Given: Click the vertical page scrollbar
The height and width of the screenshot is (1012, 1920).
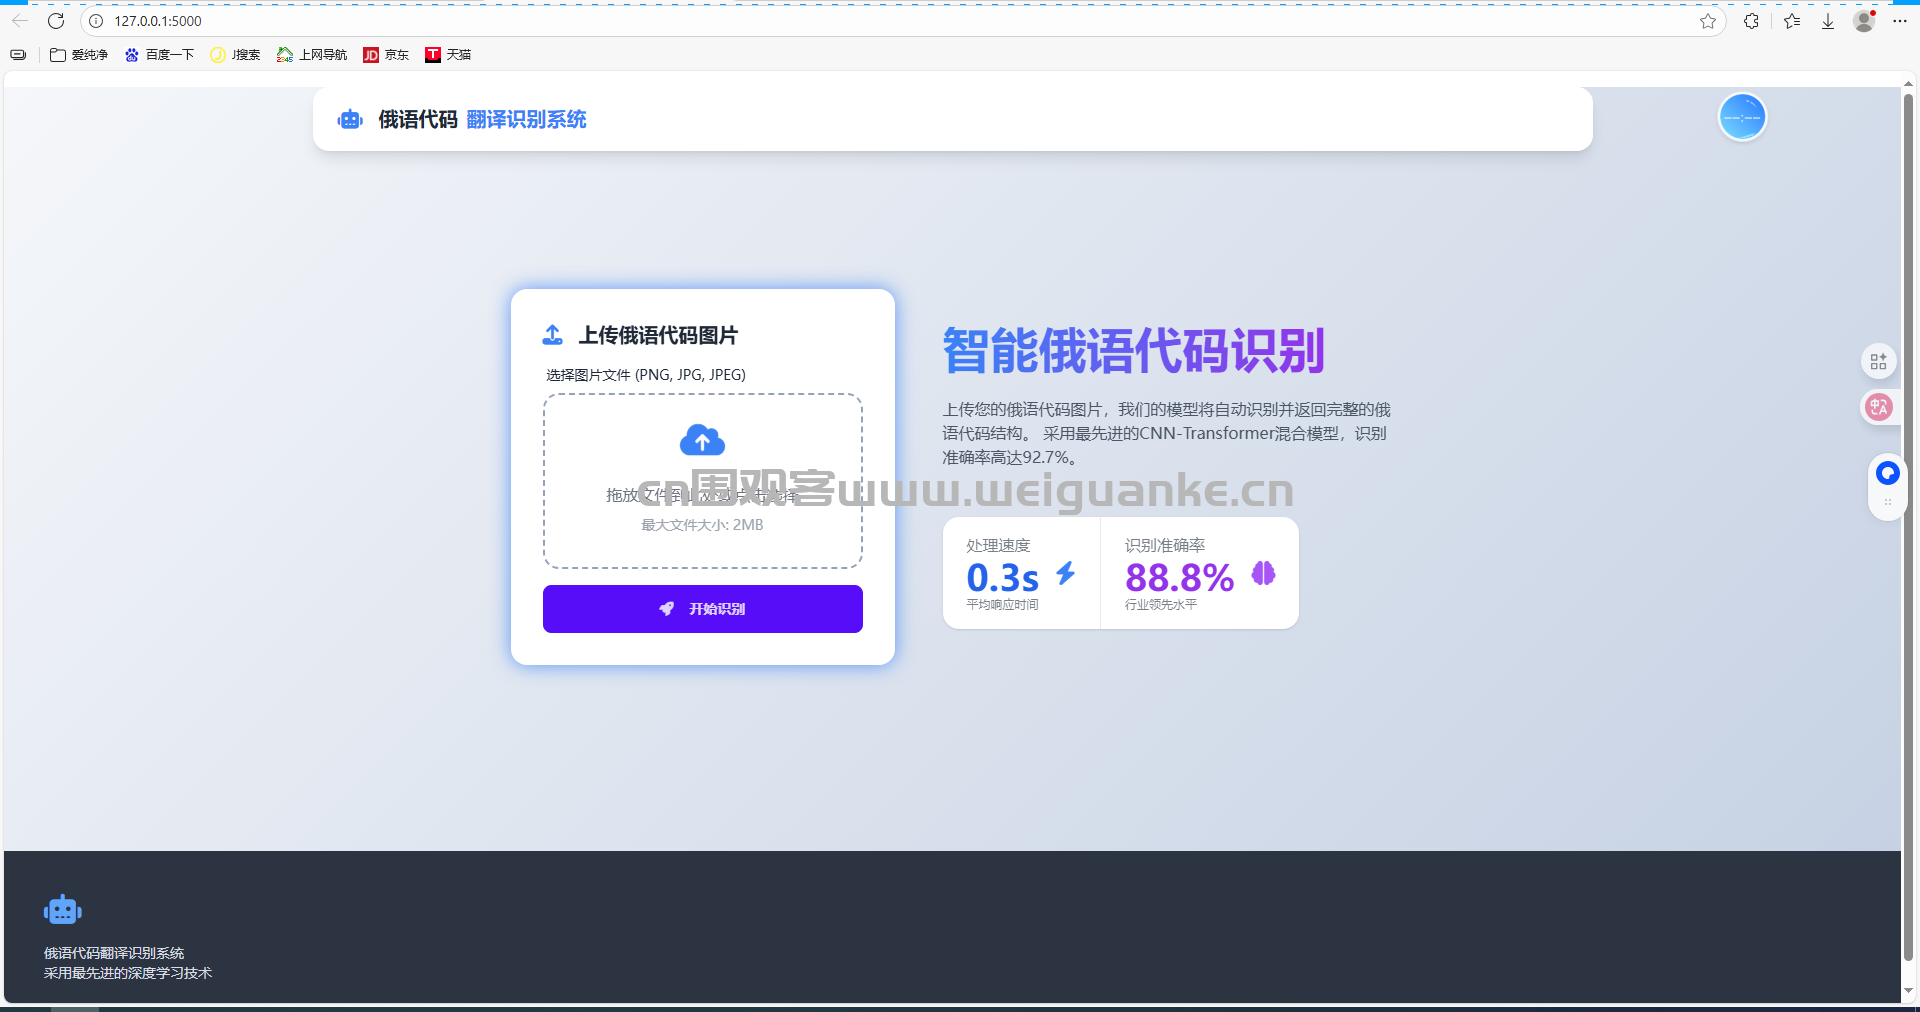Looking at the screenshot, I should pos(1908,500).
